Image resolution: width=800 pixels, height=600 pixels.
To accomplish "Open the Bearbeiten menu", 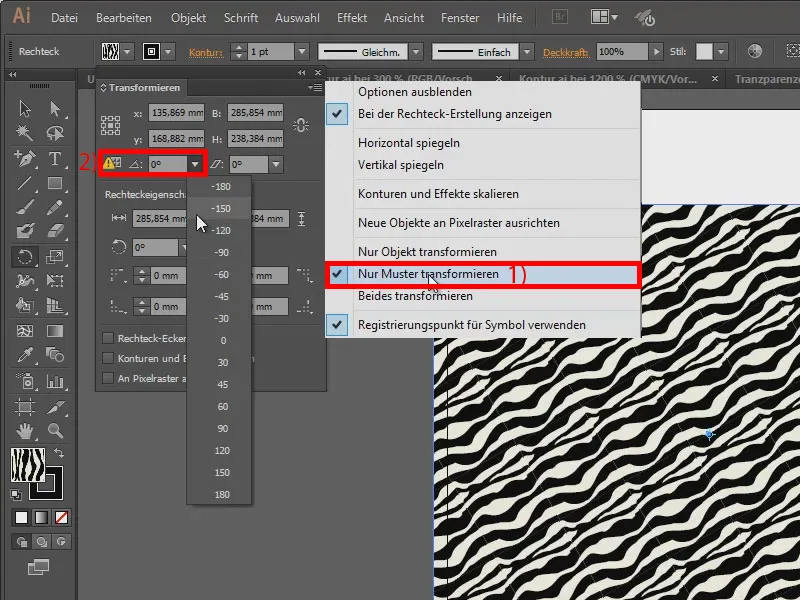I will [x=124, y=18].
